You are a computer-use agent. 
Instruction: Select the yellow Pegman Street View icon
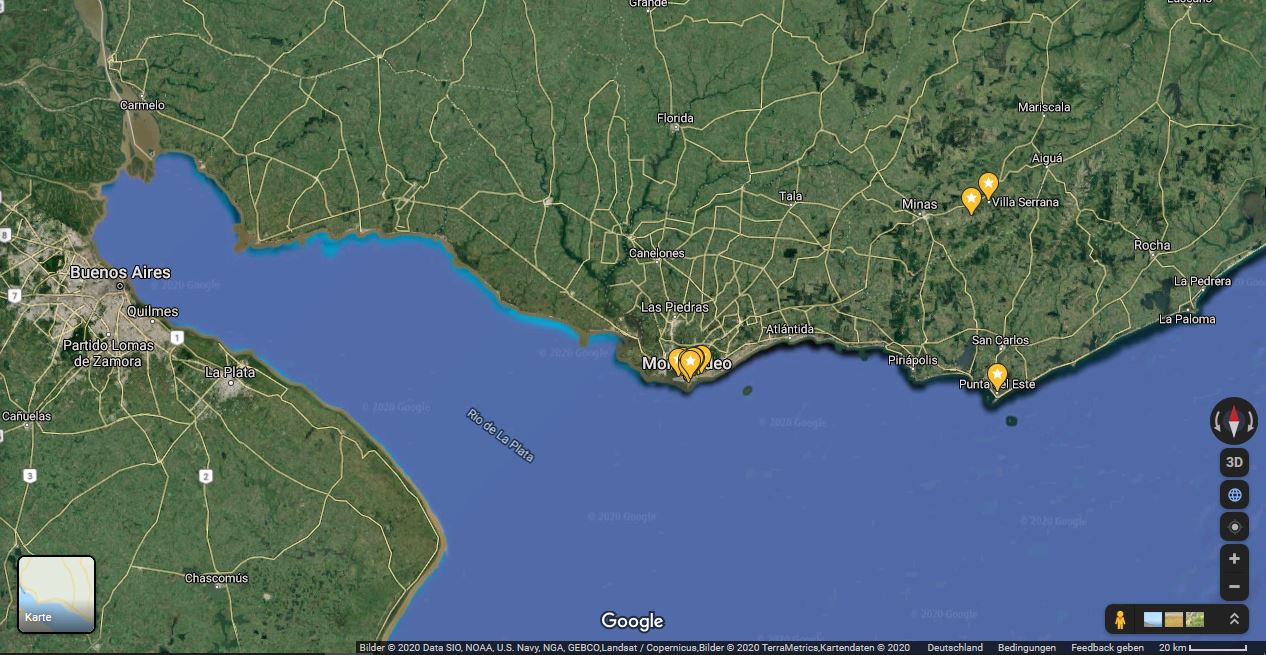[x=1120, y=619]
